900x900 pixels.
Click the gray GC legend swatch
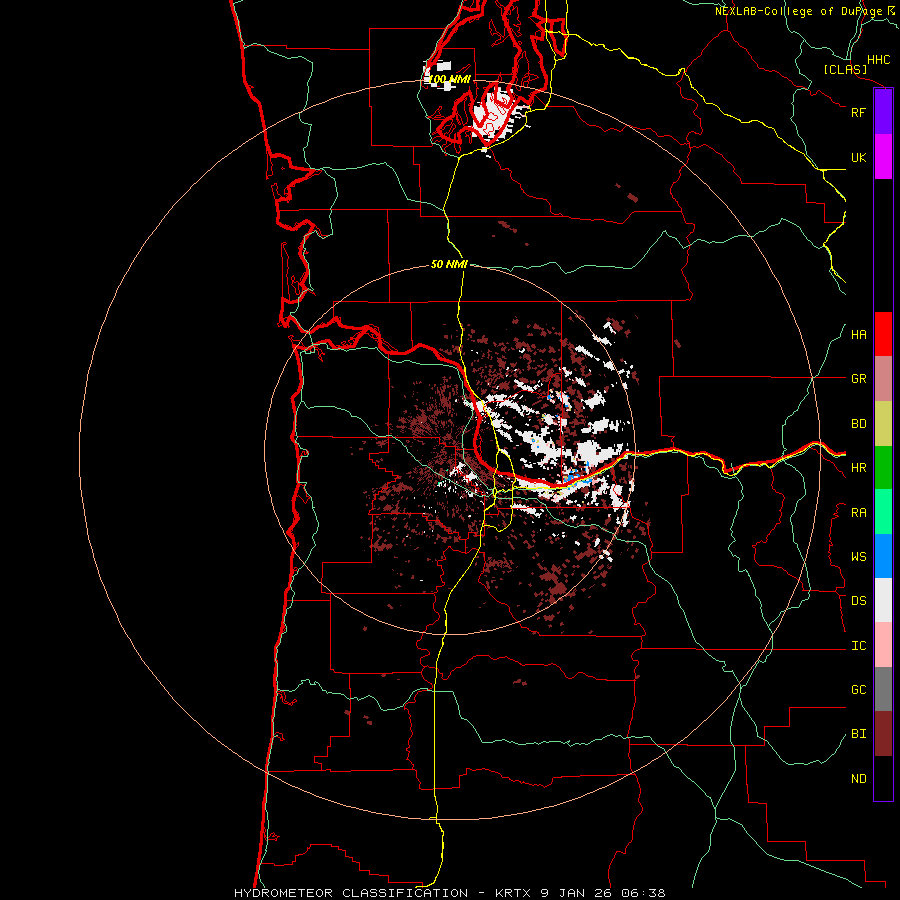point(883,689)
